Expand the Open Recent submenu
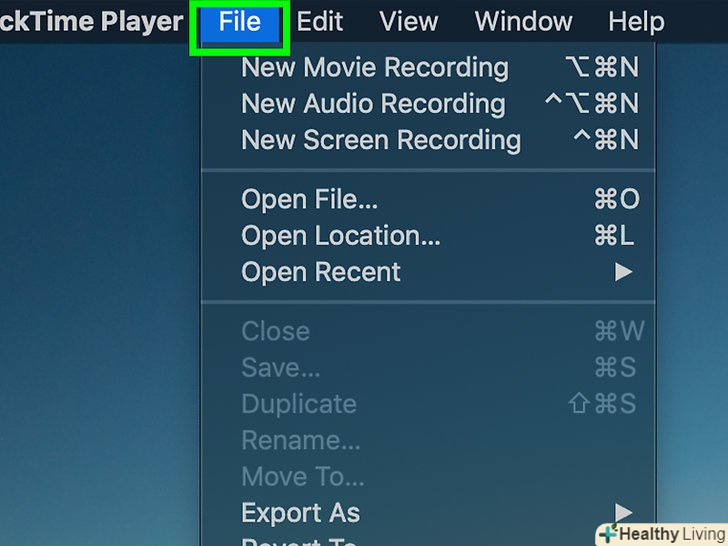Screen dimensions: 728x546 click(x=428, y=272)
